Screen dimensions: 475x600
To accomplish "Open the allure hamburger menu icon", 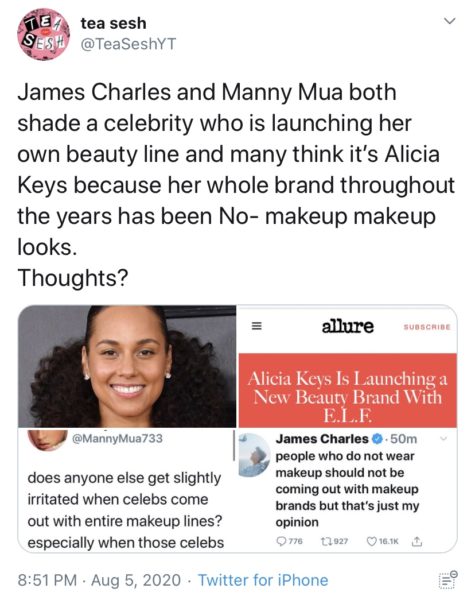I will [256, 326].
